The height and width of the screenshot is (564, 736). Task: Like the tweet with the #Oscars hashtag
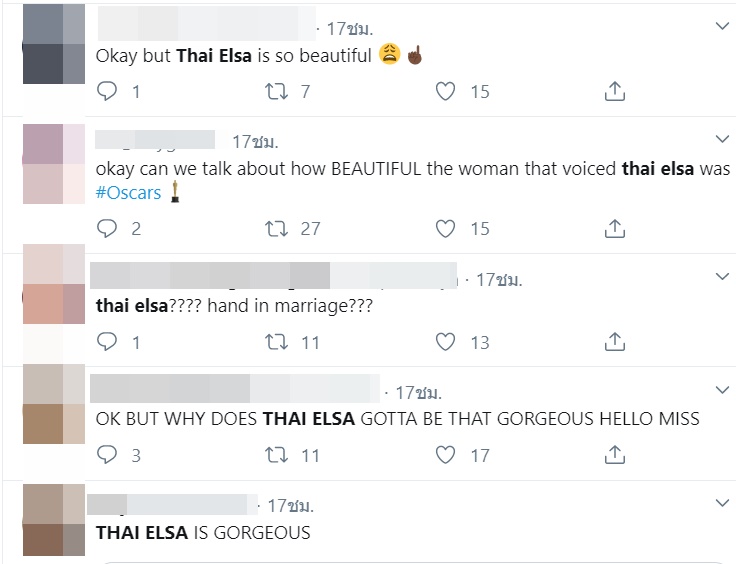coord(446,228)
